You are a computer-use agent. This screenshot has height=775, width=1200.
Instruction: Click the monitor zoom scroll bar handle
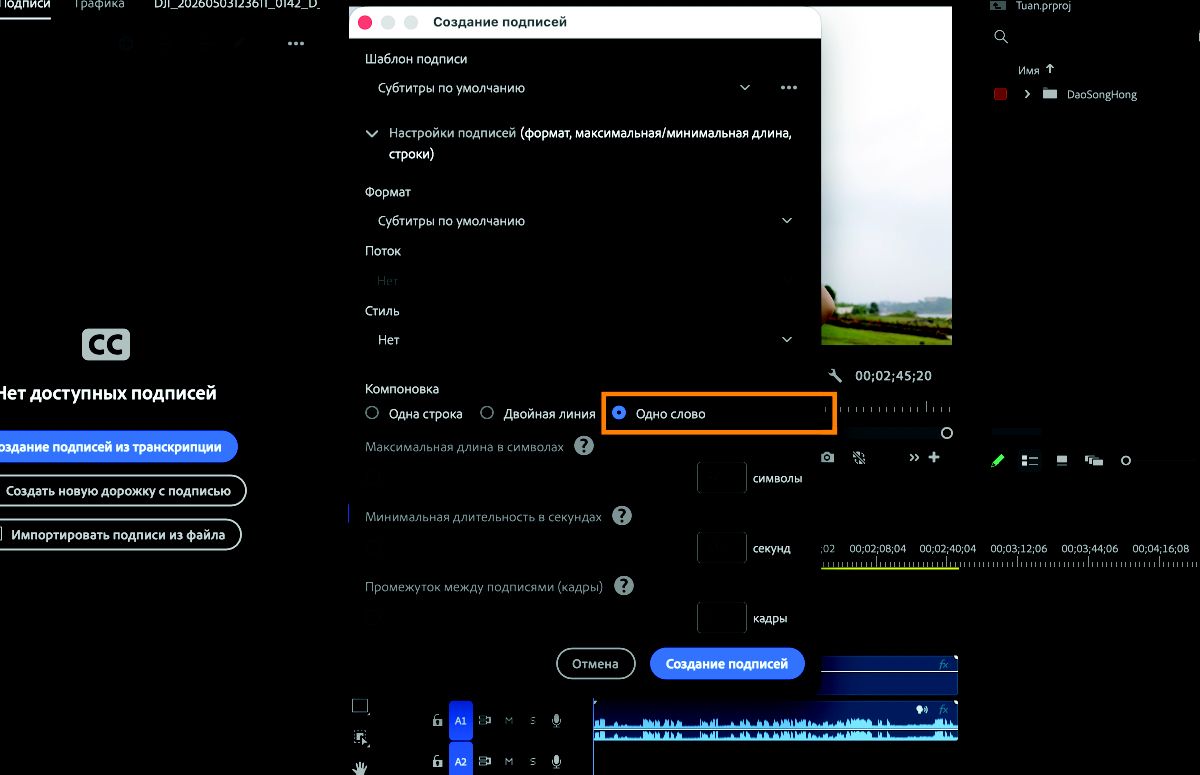point(946,433)
